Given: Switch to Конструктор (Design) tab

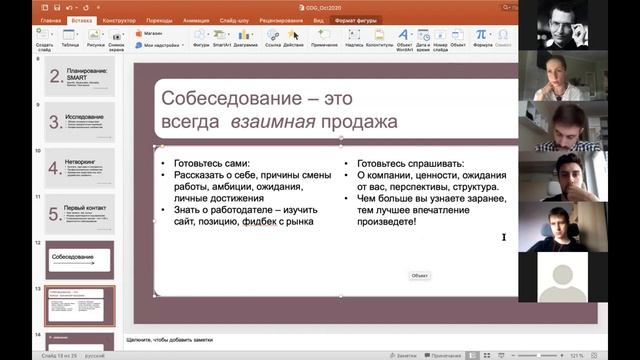Looking at the screenshot, I should (119, 20).
